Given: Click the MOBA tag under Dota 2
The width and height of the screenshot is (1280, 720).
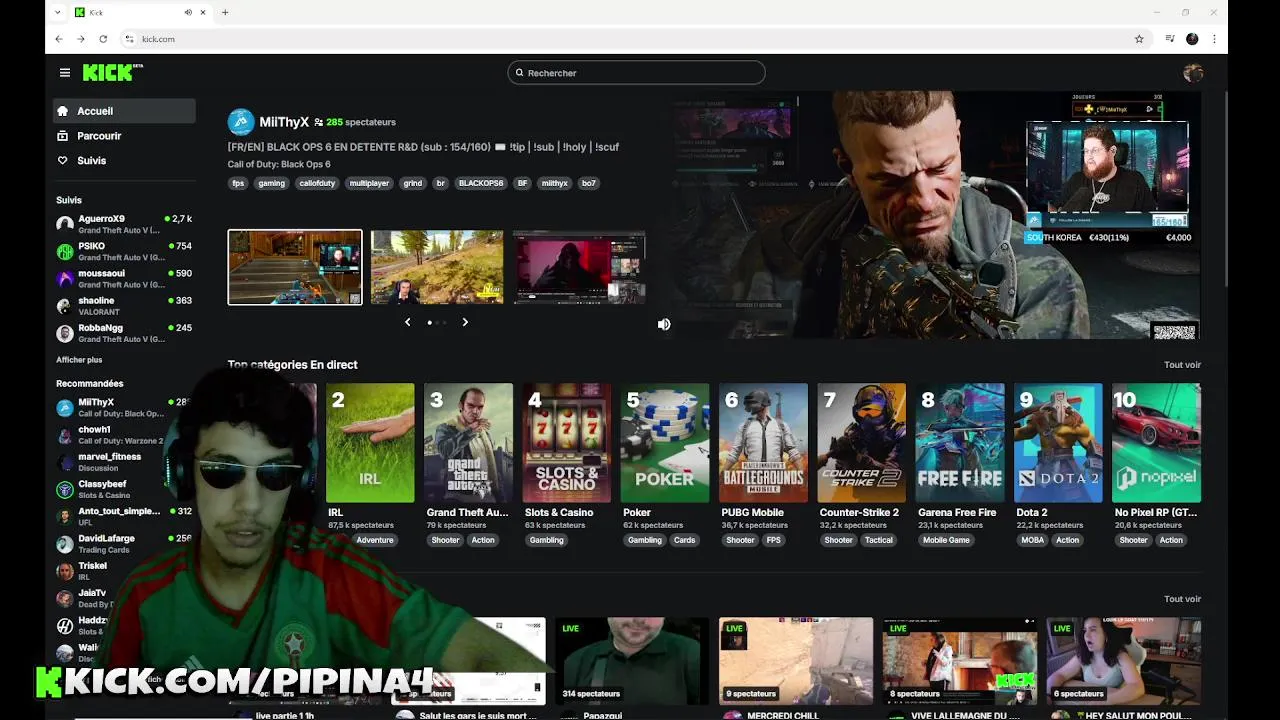Looking at the screenshot, I should tap(1033, 540).
